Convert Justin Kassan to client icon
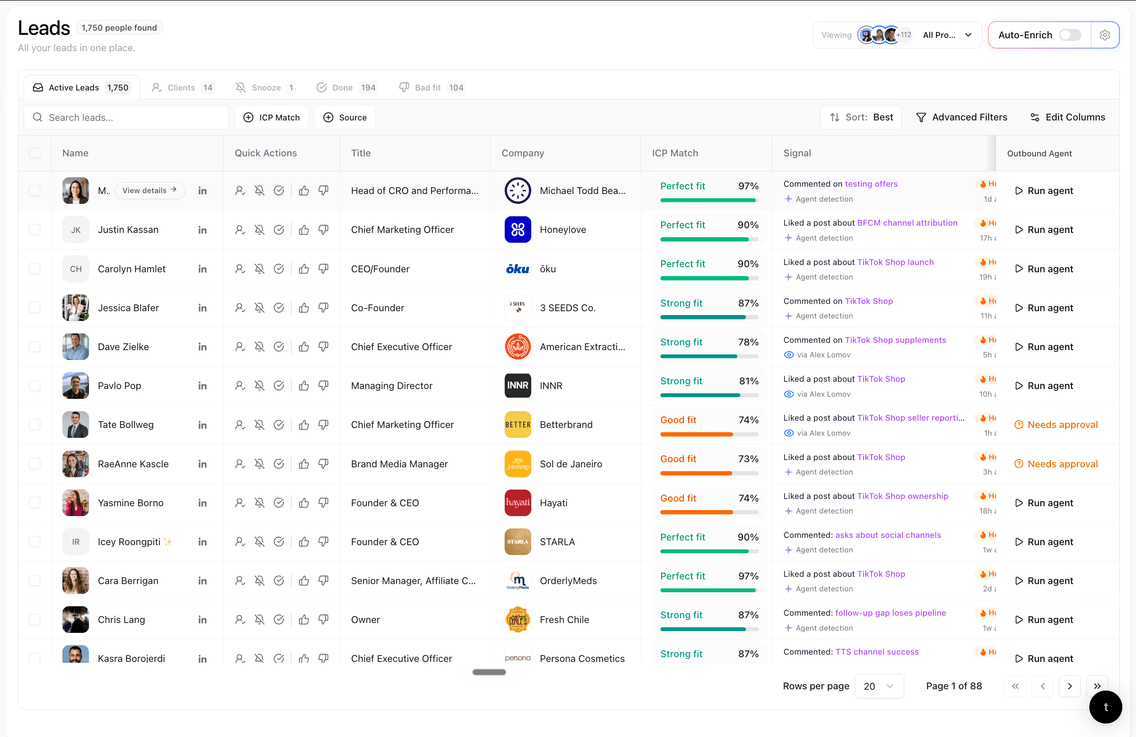Viewport: 1136px width, 737px height. coord(240,230)
